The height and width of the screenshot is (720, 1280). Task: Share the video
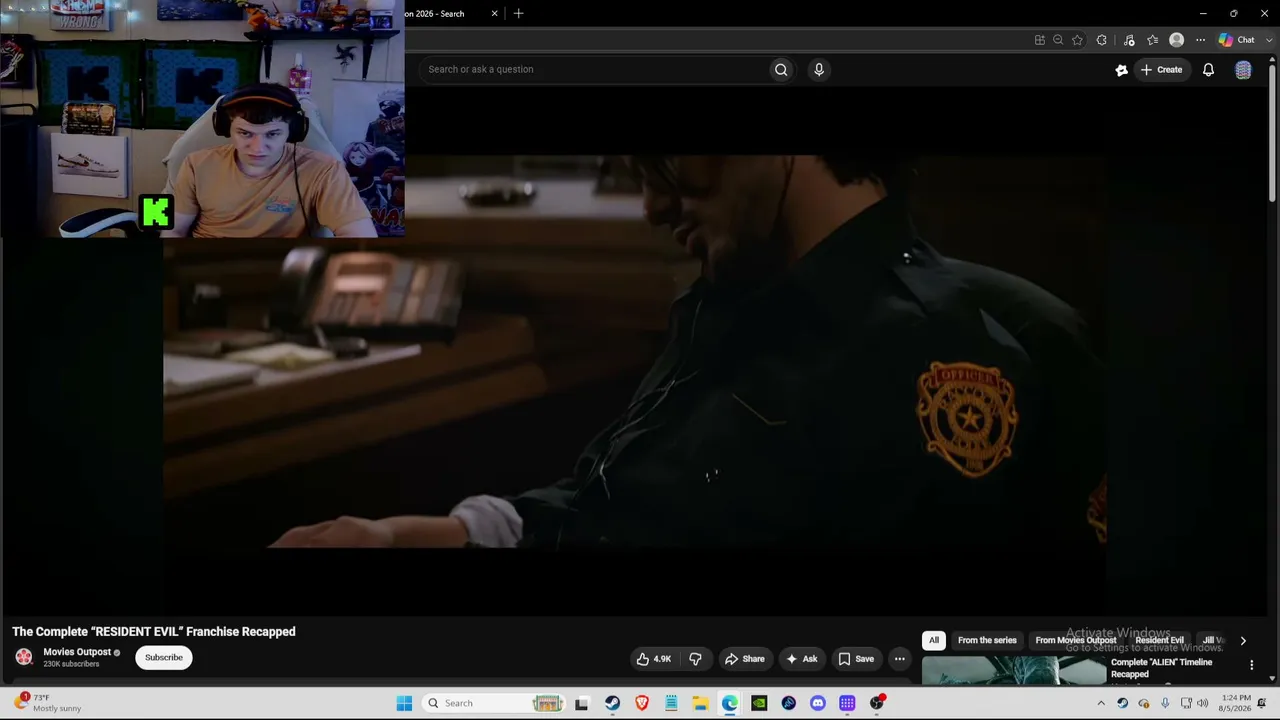(745, 659)
